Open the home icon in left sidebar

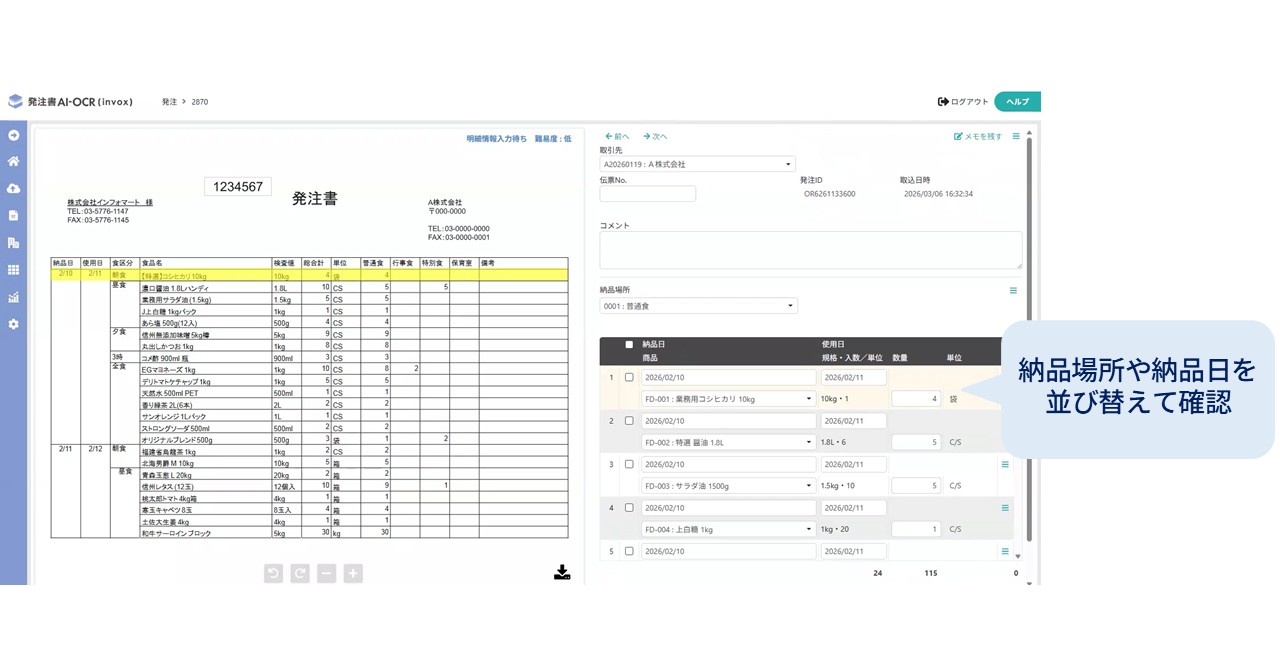pos(14,161)
